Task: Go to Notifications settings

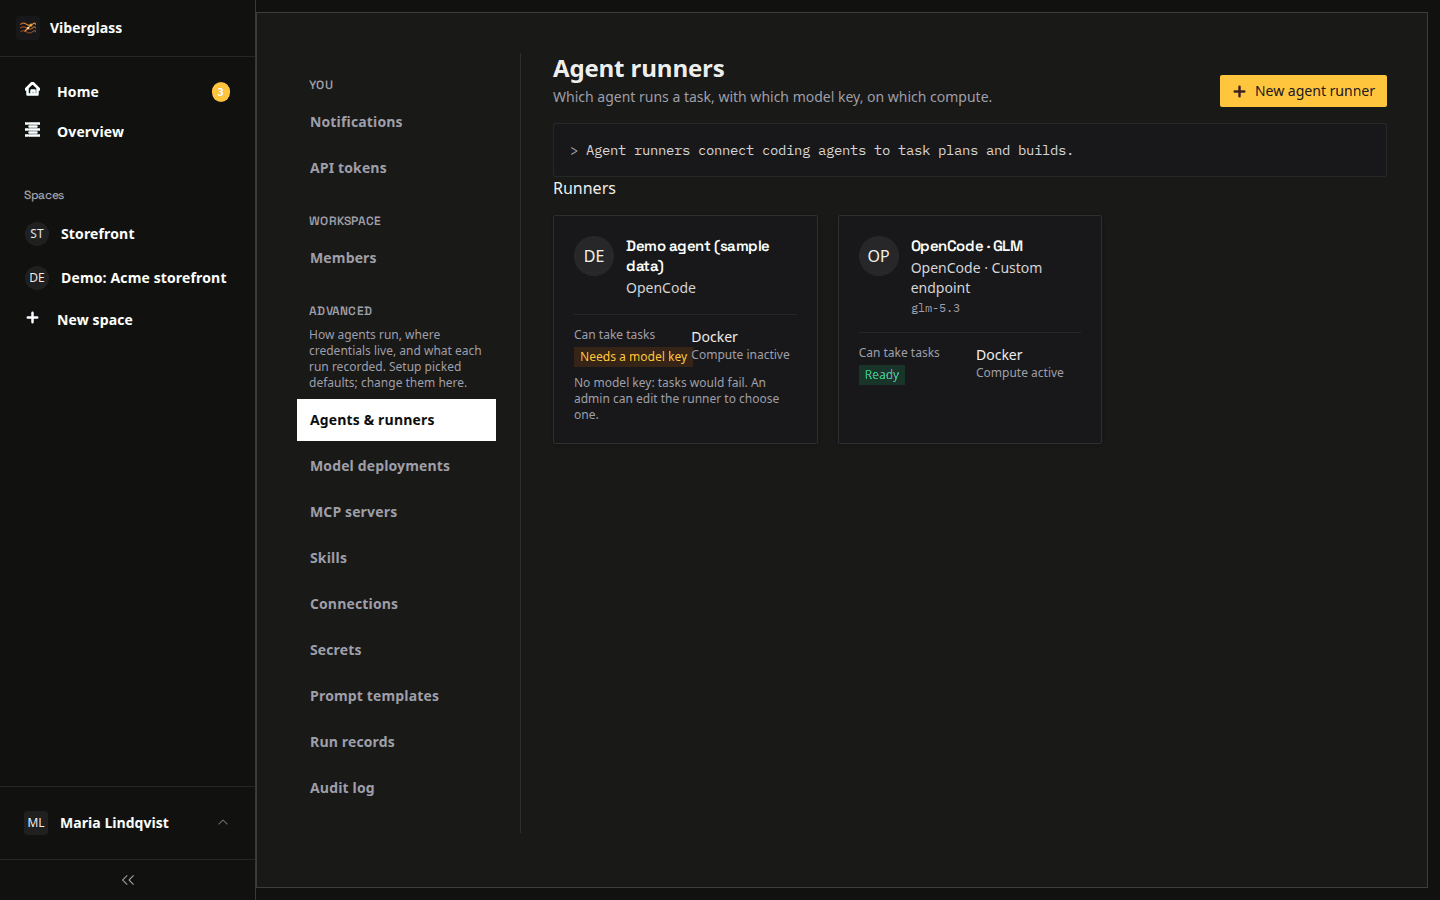Action: pyautogui.click(x=396, y=122)
